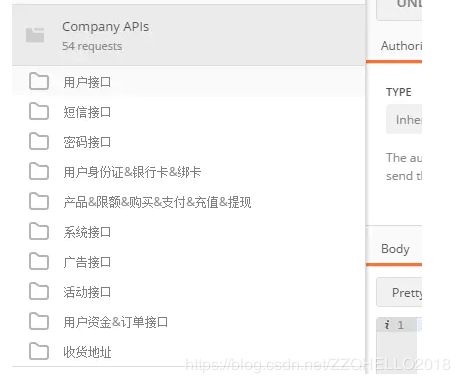460x383 pixels.
Task: Click the 系统接口 folder icon
Action: (x=39, y=232)
